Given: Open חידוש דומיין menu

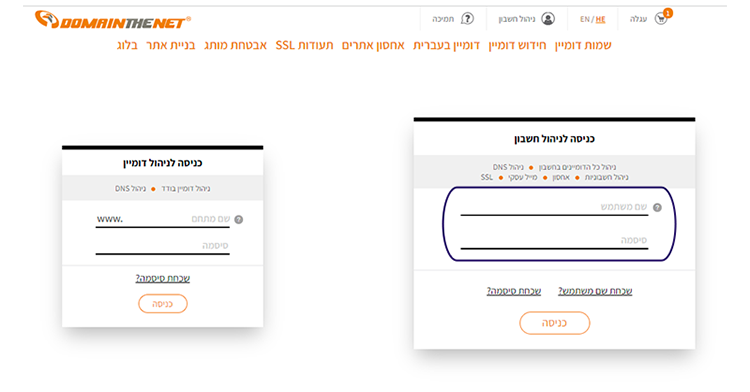Looking at the screenshot, I should [x=517, y=45].
